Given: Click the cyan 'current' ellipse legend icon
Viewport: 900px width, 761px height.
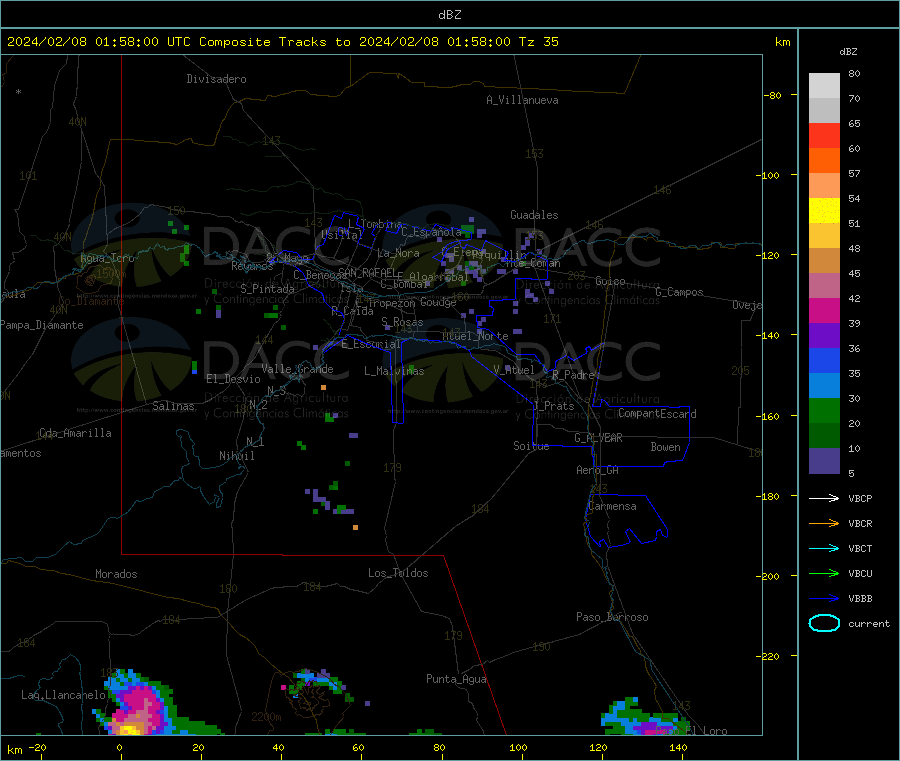Looking at the screenshot, I should click(824, 623).
